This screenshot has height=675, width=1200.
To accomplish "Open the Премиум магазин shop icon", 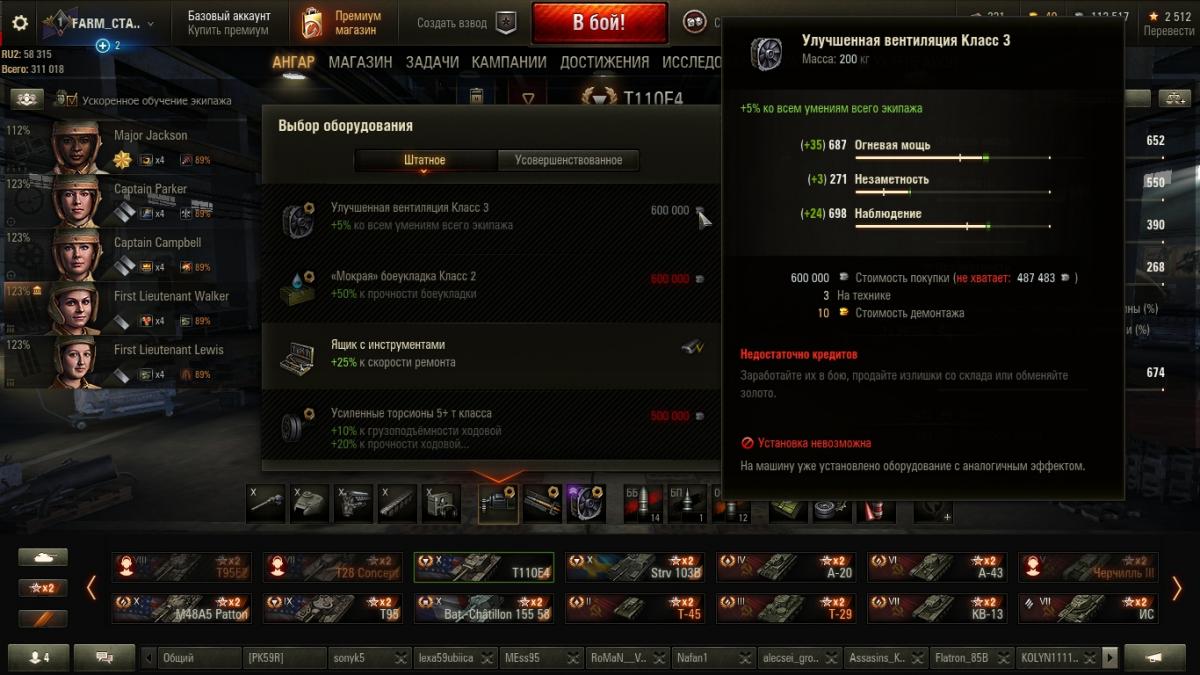I will click(x=313, y=22).
